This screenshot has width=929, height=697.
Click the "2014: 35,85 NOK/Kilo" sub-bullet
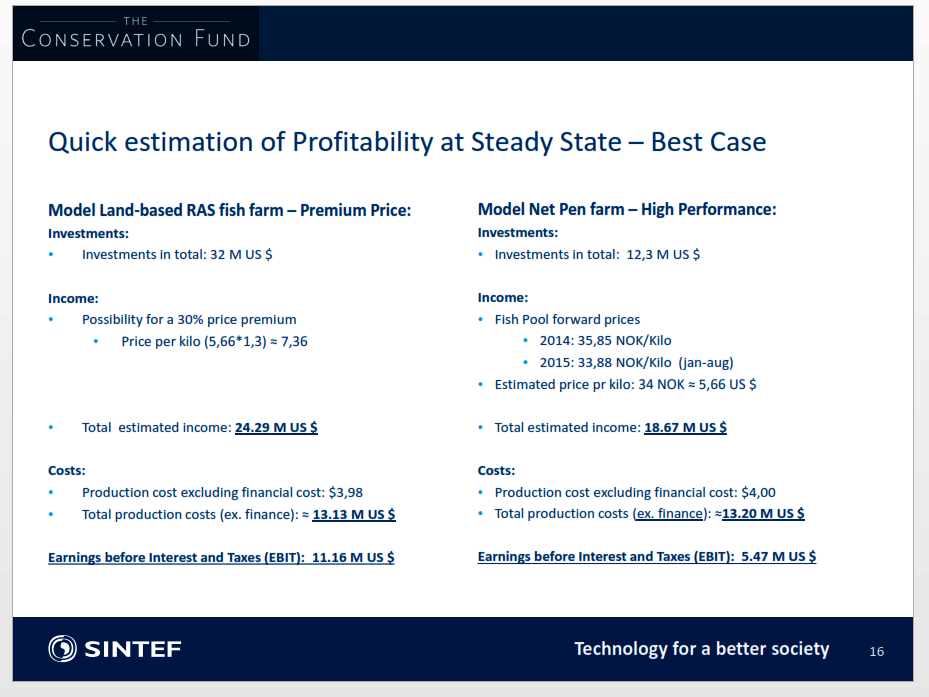(606, 341)
